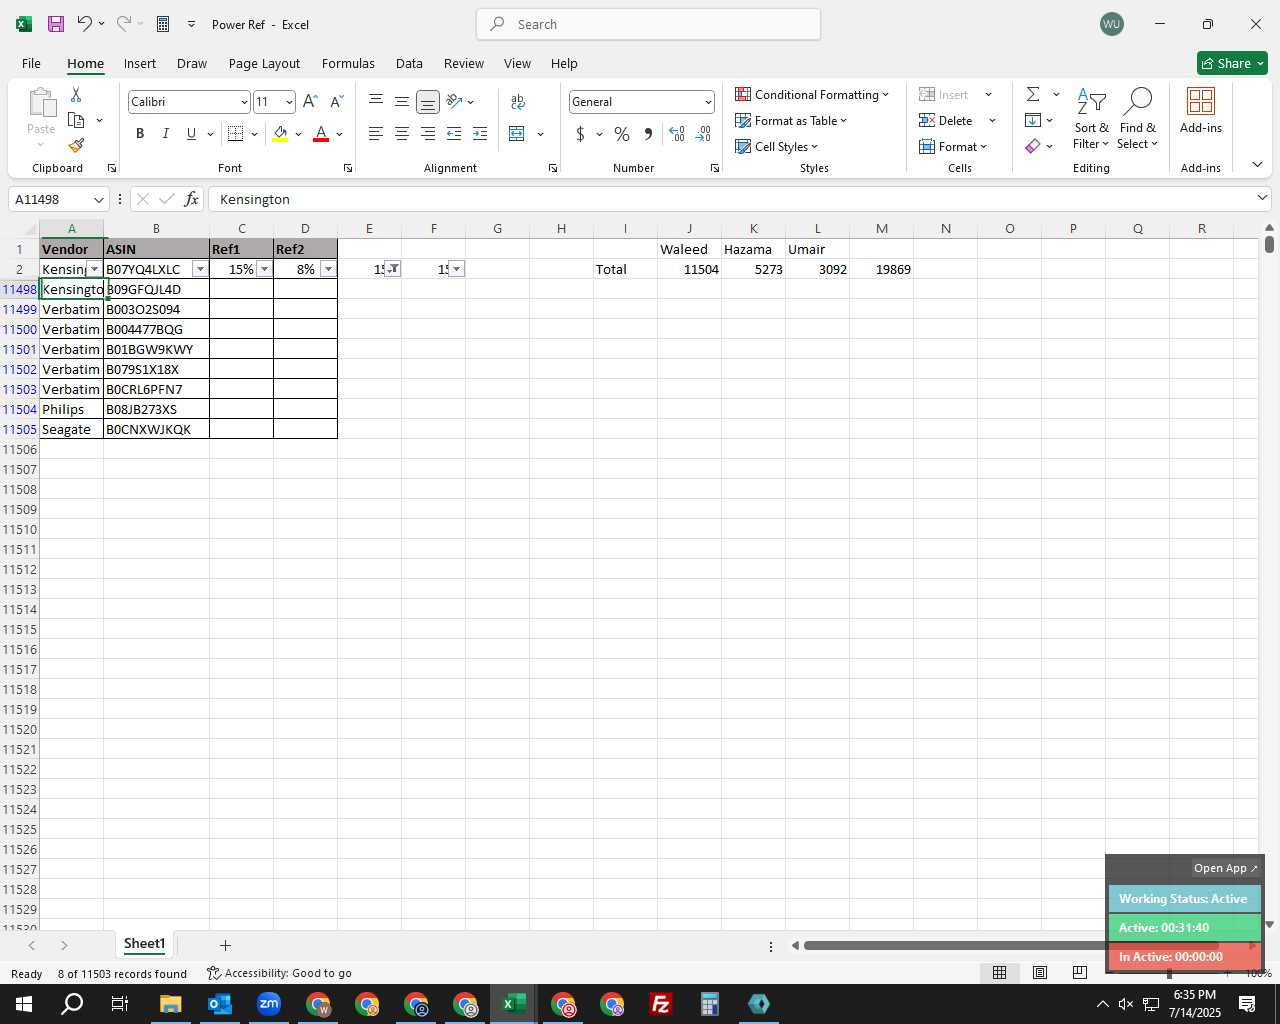Click the Wrap Text icon
1280x1024 pixels.
(x=518, y=101)
